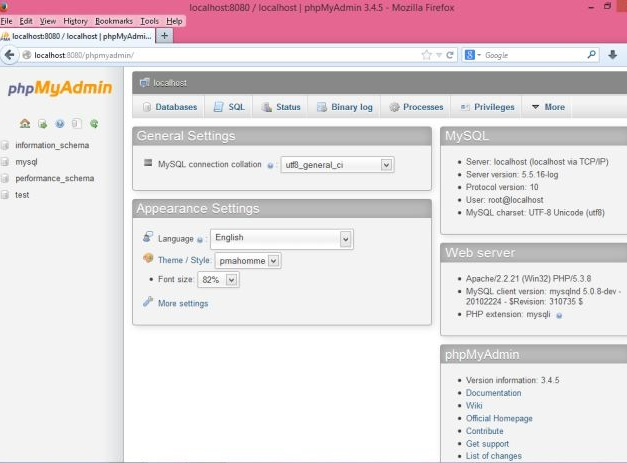The width and height of the screenshot is (627, 463).
Task: Click help icon next to Language label
Action: tap(200, 239)
